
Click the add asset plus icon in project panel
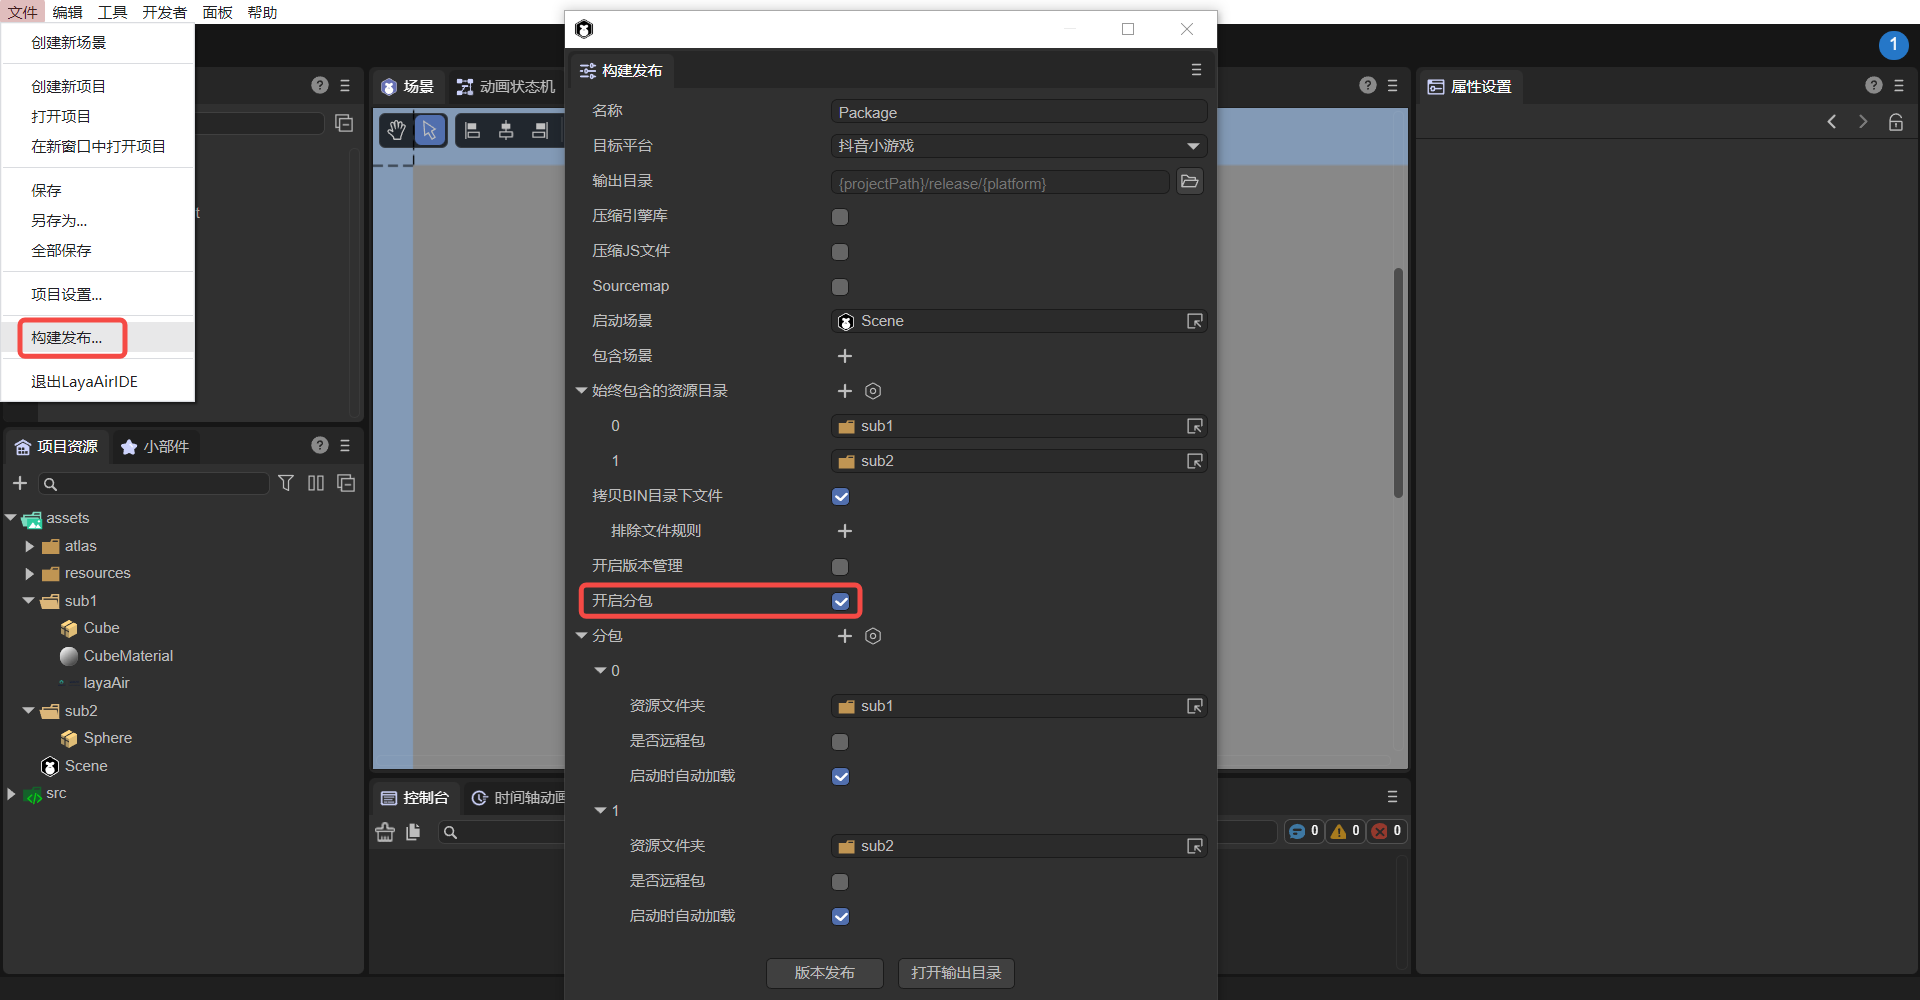20,484
